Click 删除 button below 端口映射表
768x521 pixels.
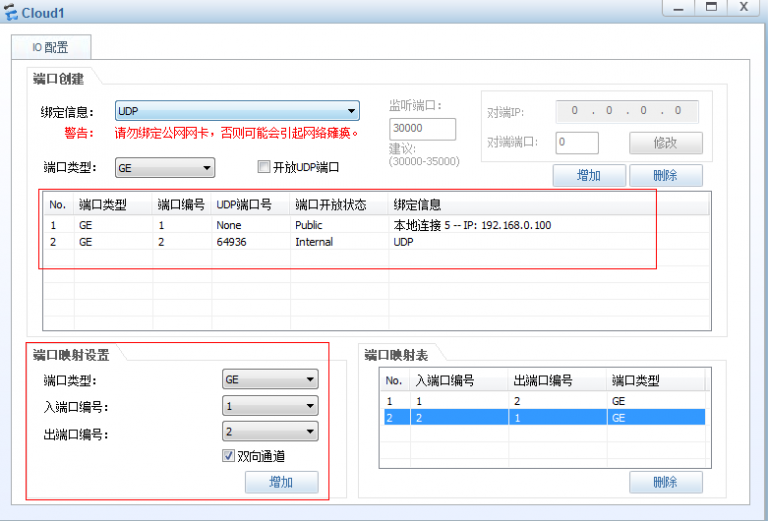(665, 482)
